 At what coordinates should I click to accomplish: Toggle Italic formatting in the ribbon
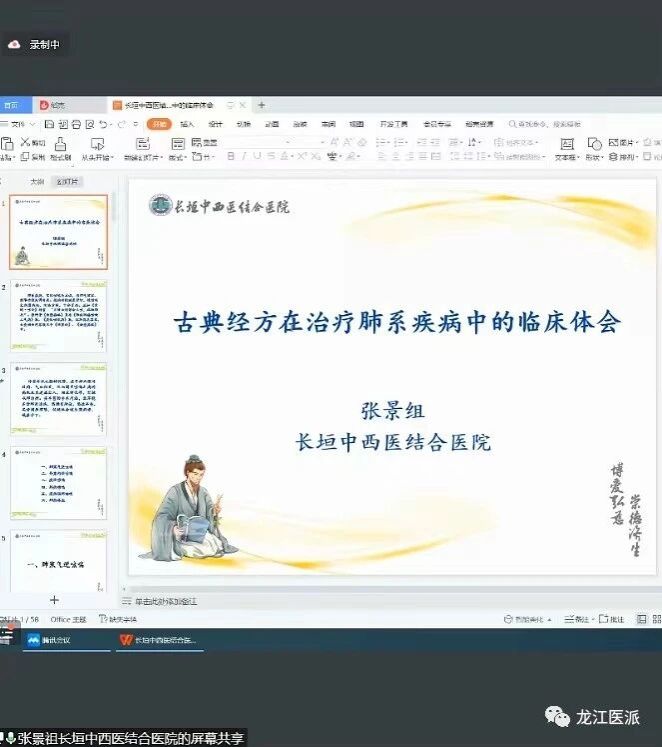coord(244,157)
